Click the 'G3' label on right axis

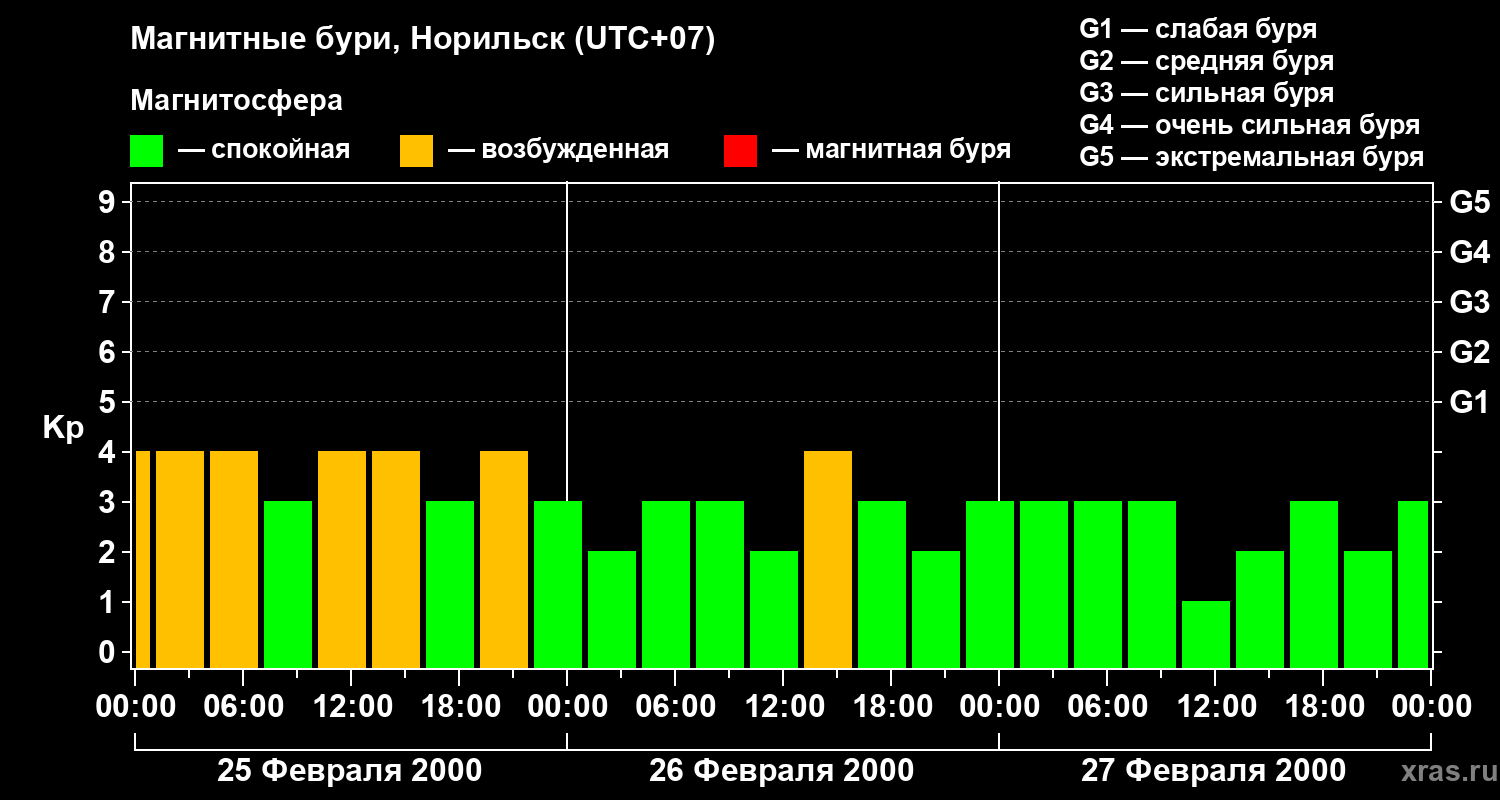click(x=1469, y=302)
